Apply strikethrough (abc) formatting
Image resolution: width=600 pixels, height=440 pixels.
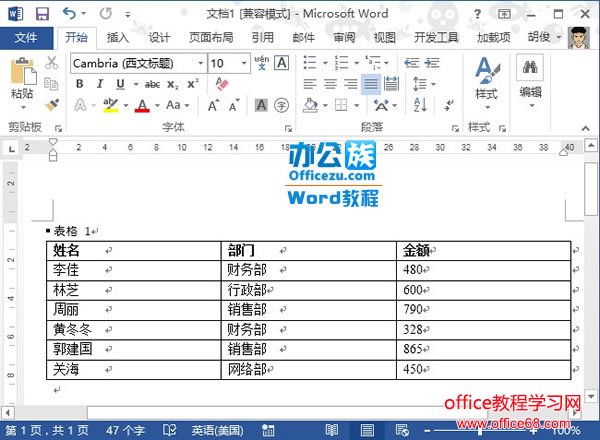click(x=152, y=84)
